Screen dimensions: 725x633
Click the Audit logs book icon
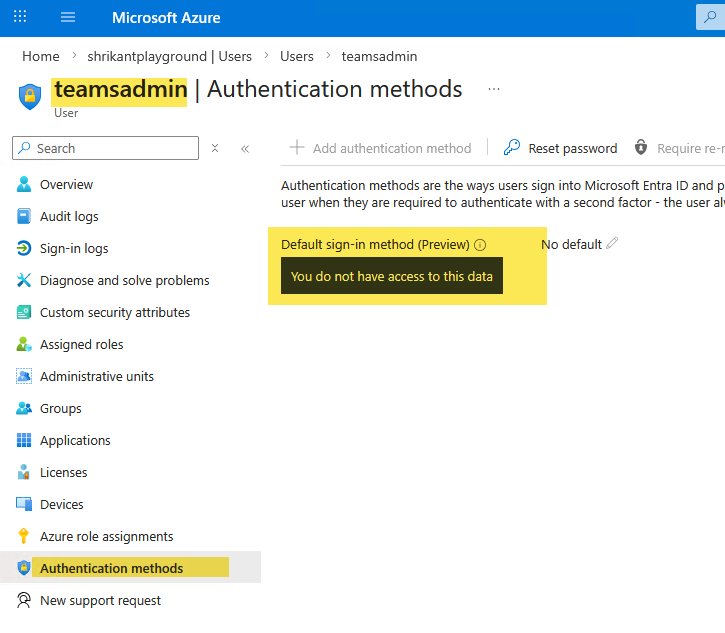tap(24, 216)
